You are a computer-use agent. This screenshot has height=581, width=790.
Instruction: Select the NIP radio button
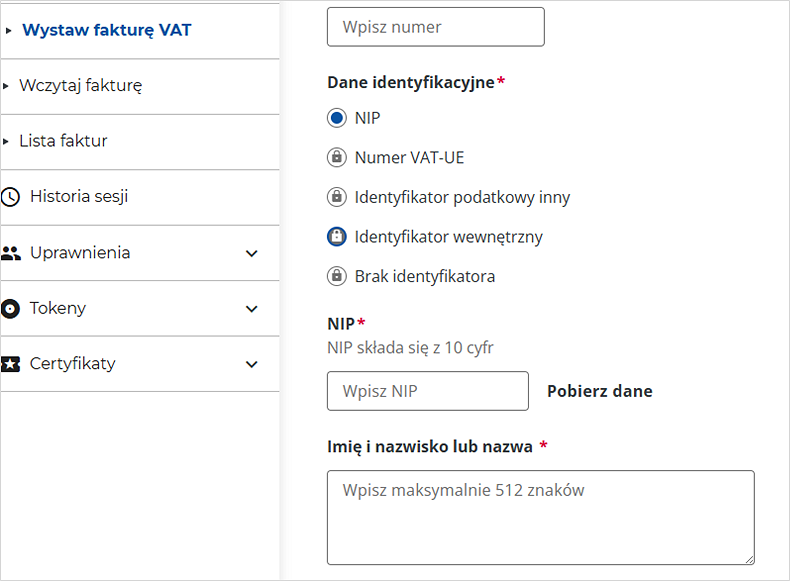point(336,118)
